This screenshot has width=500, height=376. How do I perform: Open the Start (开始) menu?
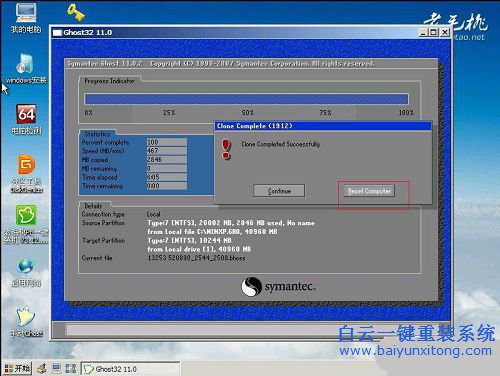[17, 369]
